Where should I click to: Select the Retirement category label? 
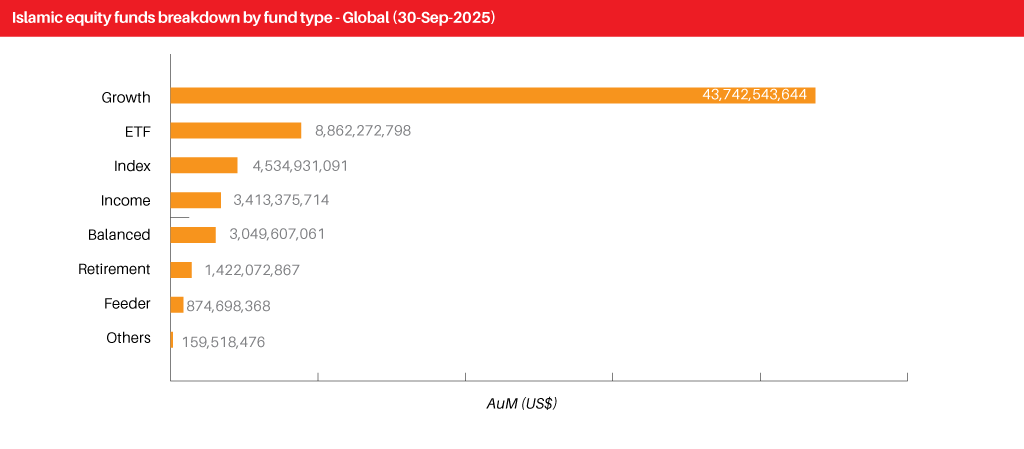114,269
